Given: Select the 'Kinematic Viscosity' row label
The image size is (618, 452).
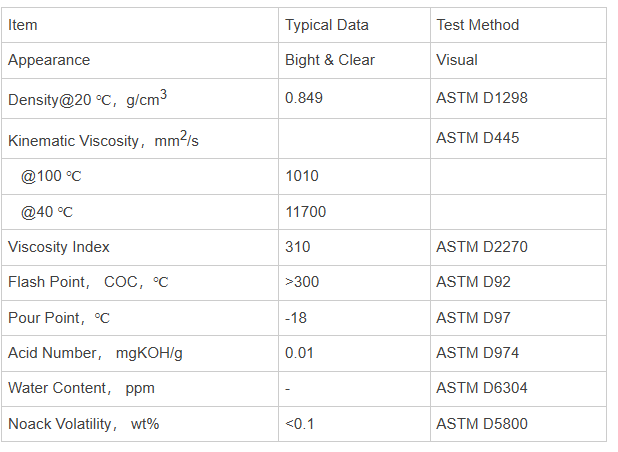Looking at the screenshot, I should coord(140,139).
